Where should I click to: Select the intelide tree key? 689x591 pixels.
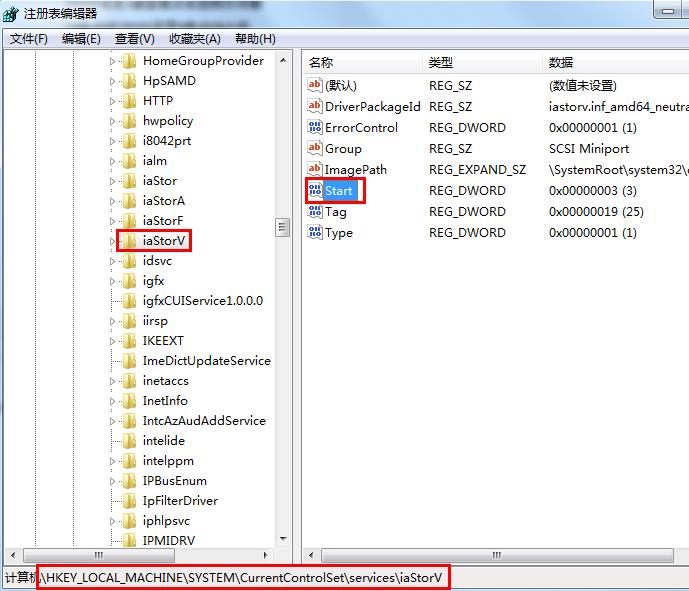(x=164, y=441)
